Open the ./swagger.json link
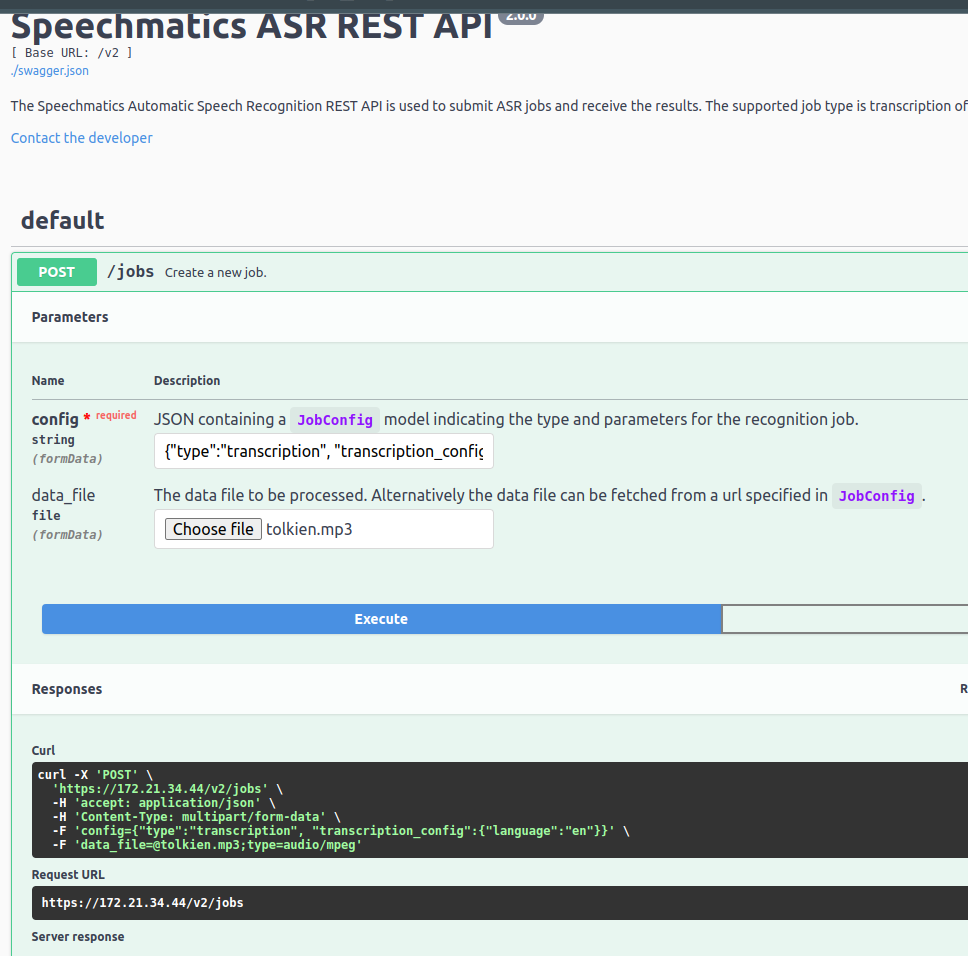This screenshot has height=956, width=968. tap(49, 71)
